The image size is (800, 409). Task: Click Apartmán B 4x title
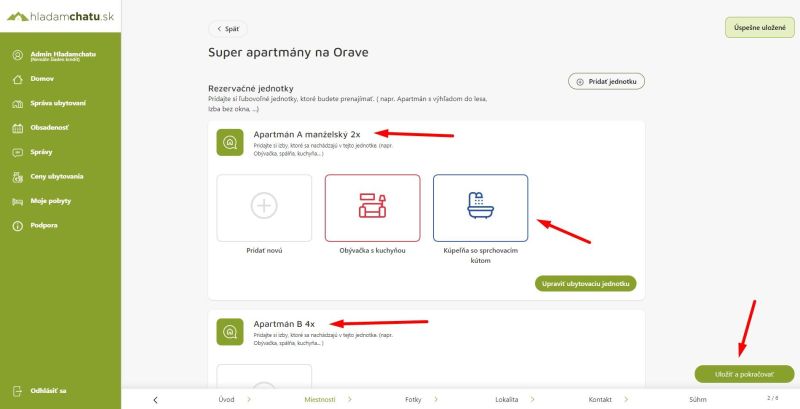pos(284,324)
